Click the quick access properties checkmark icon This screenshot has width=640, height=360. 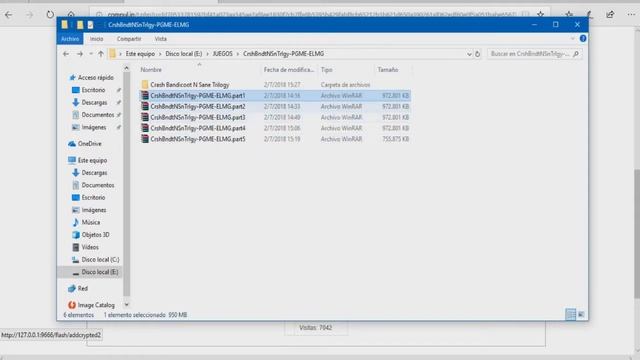(x=90, y=25)
